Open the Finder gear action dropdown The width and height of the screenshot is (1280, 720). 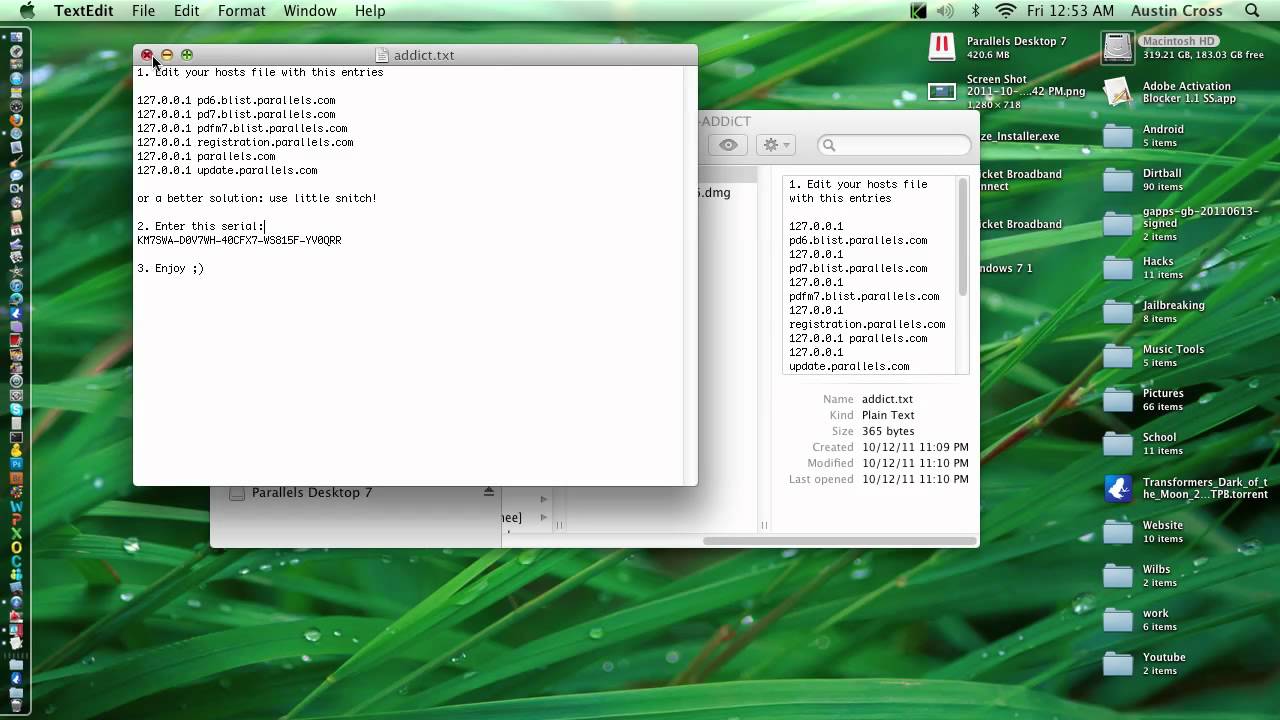click(x=776, y=145)
